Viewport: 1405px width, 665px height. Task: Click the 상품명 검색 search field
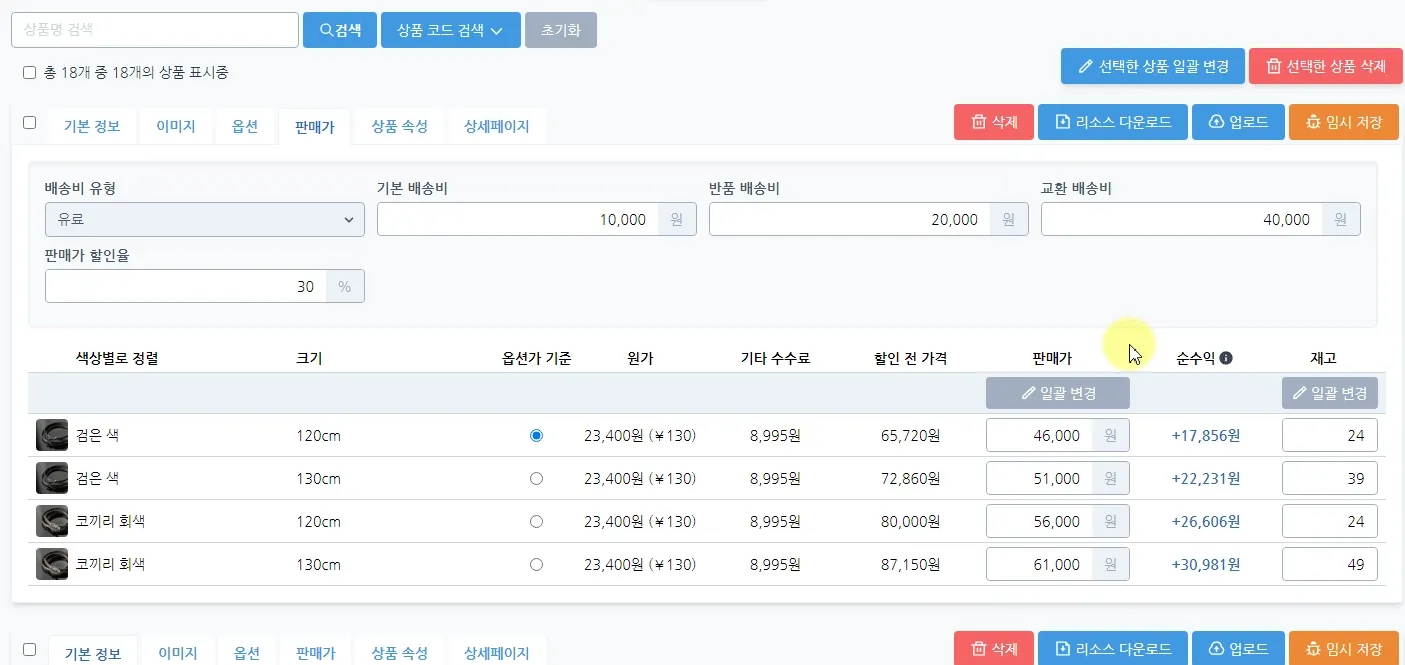(x=155, y=30)
